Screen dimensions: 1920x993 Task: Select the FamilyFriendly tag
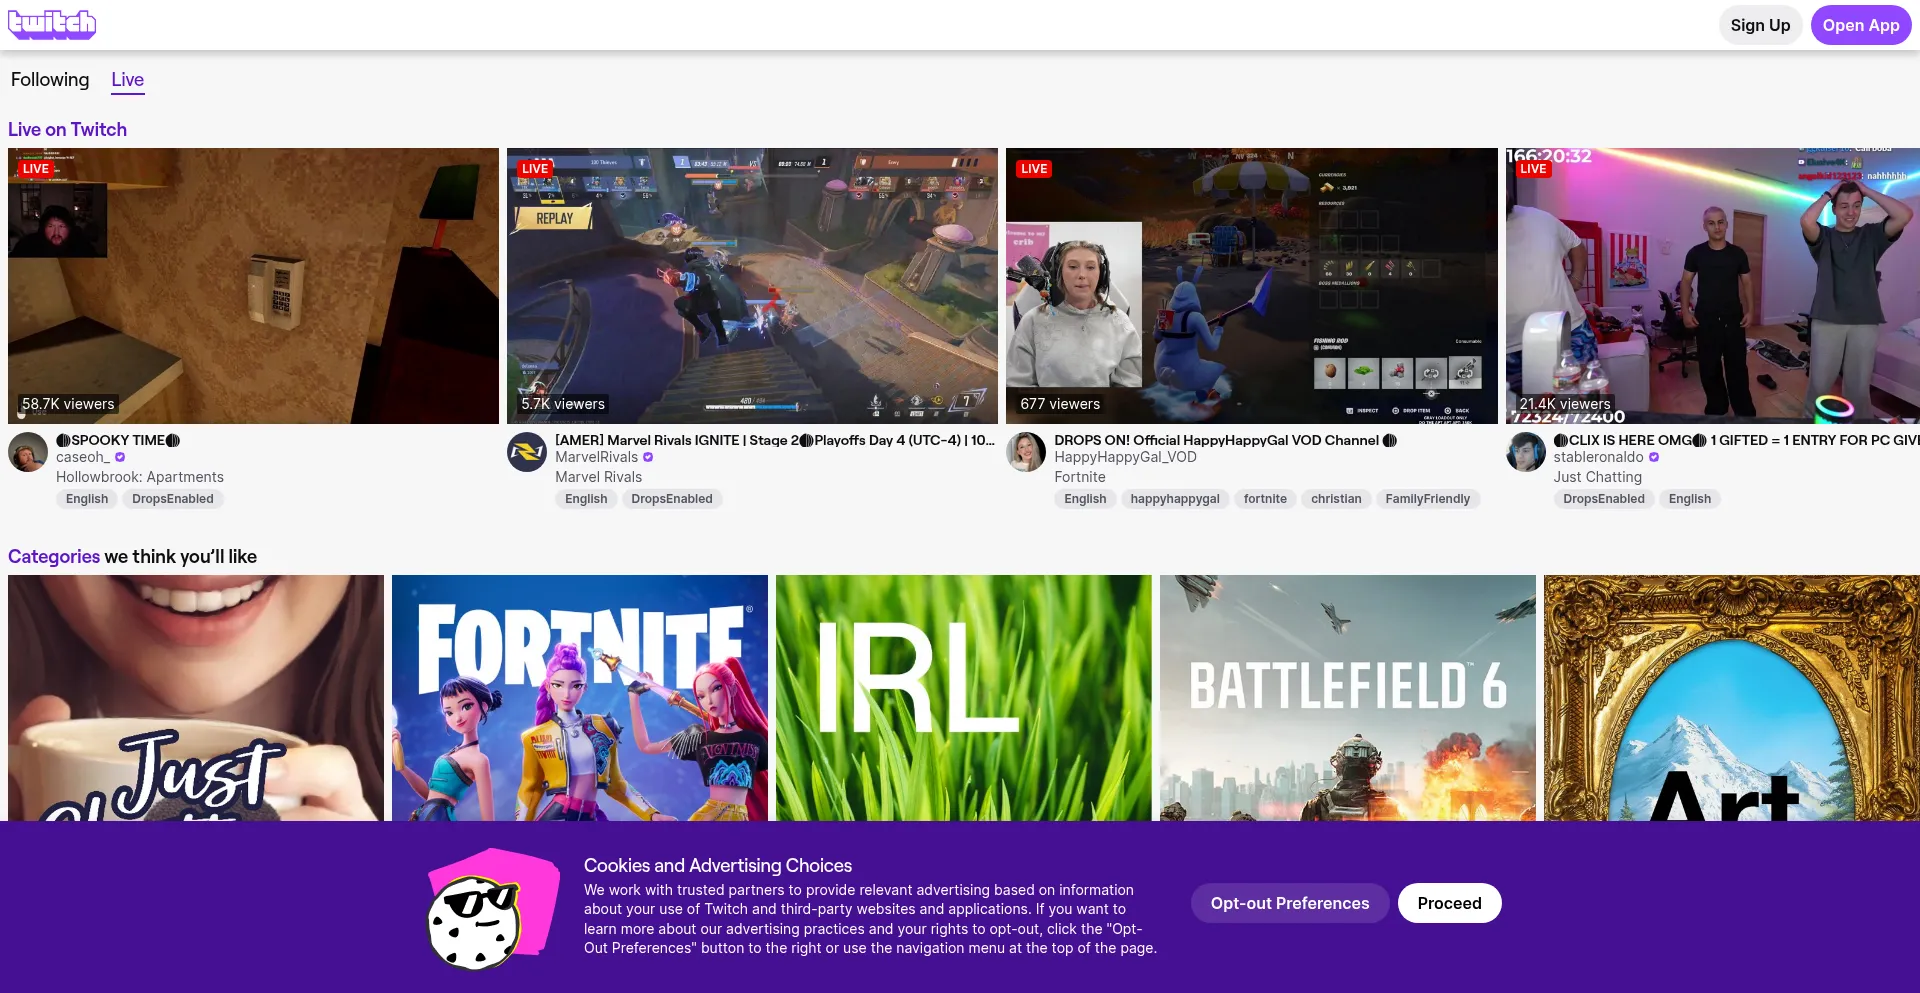(x=1427, y=499)
